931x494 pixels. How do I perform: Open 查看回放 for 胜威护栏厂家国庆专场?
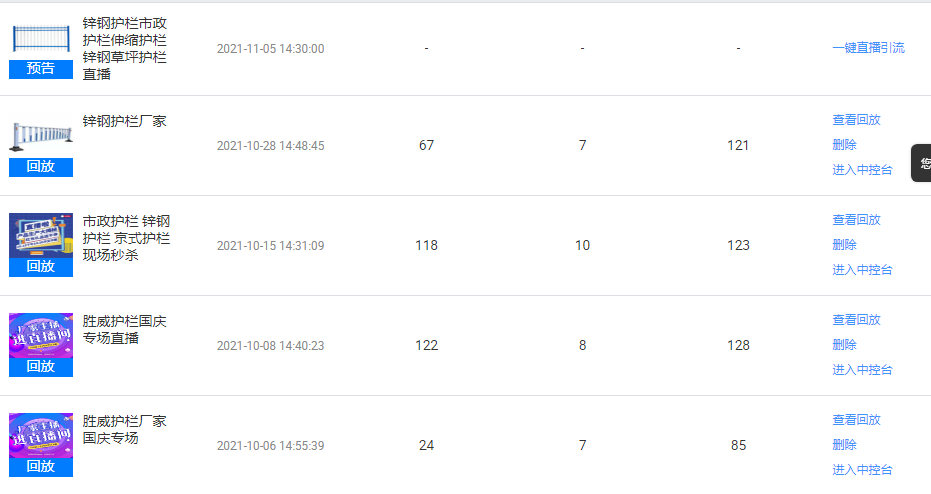click(856, 420)
